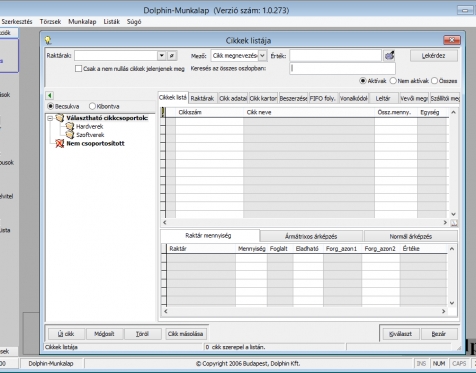Click the Kiválaszt button

400,334
